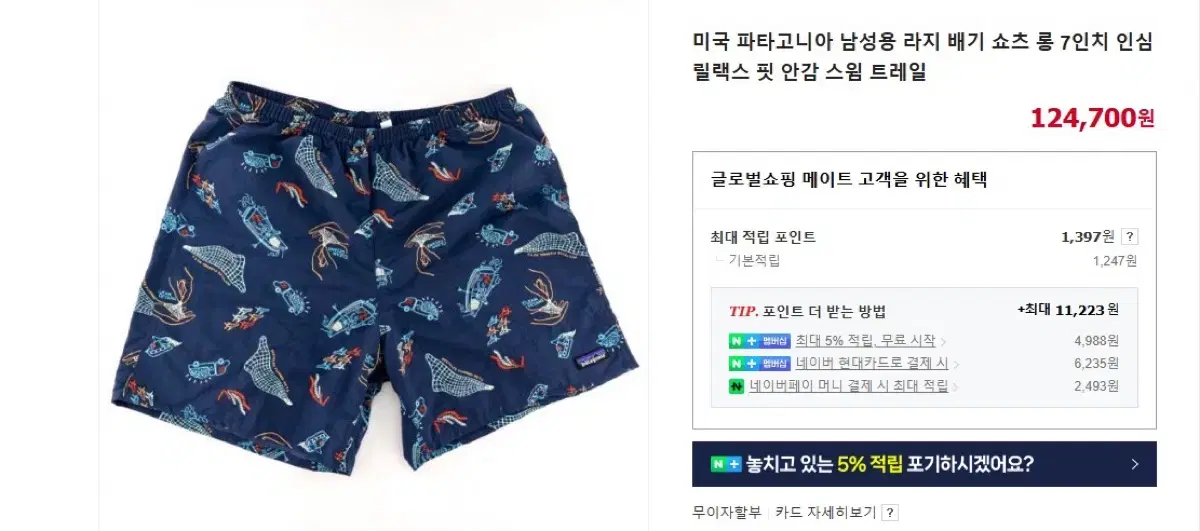Click the green N pay icon beside 네이버페이 머니
This screenshot has width=1200, height=531.
tap(736, 386)
